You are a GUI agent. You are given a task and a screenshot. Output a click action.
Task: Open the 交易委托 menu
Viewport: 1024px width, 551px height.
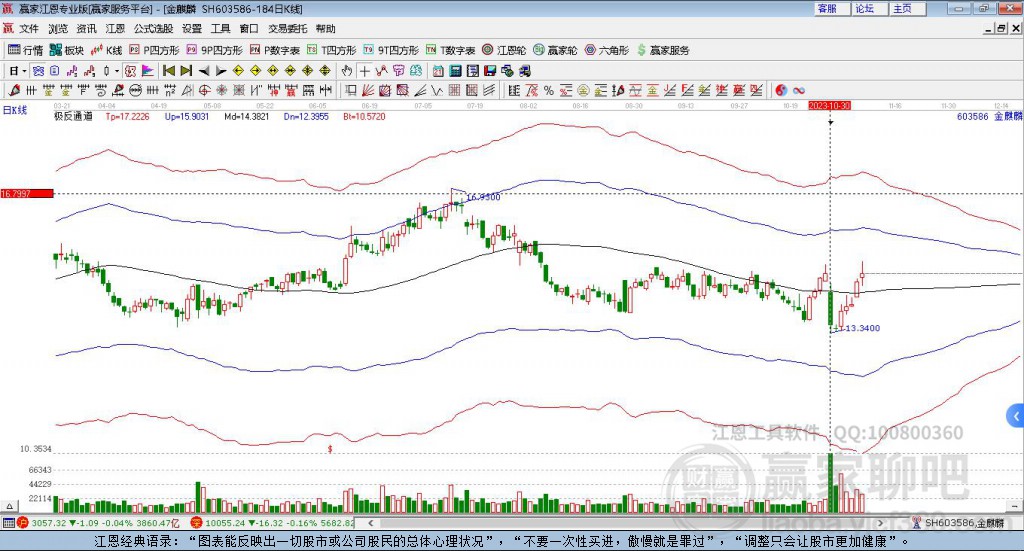pos(287,29)
